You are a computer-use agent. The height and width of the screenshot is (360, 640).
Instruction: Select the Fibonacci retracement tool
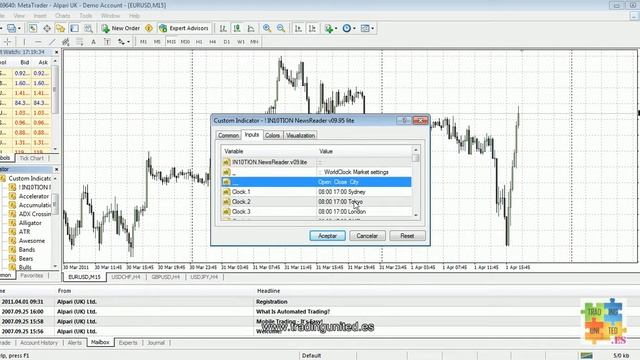pos(79,42)
